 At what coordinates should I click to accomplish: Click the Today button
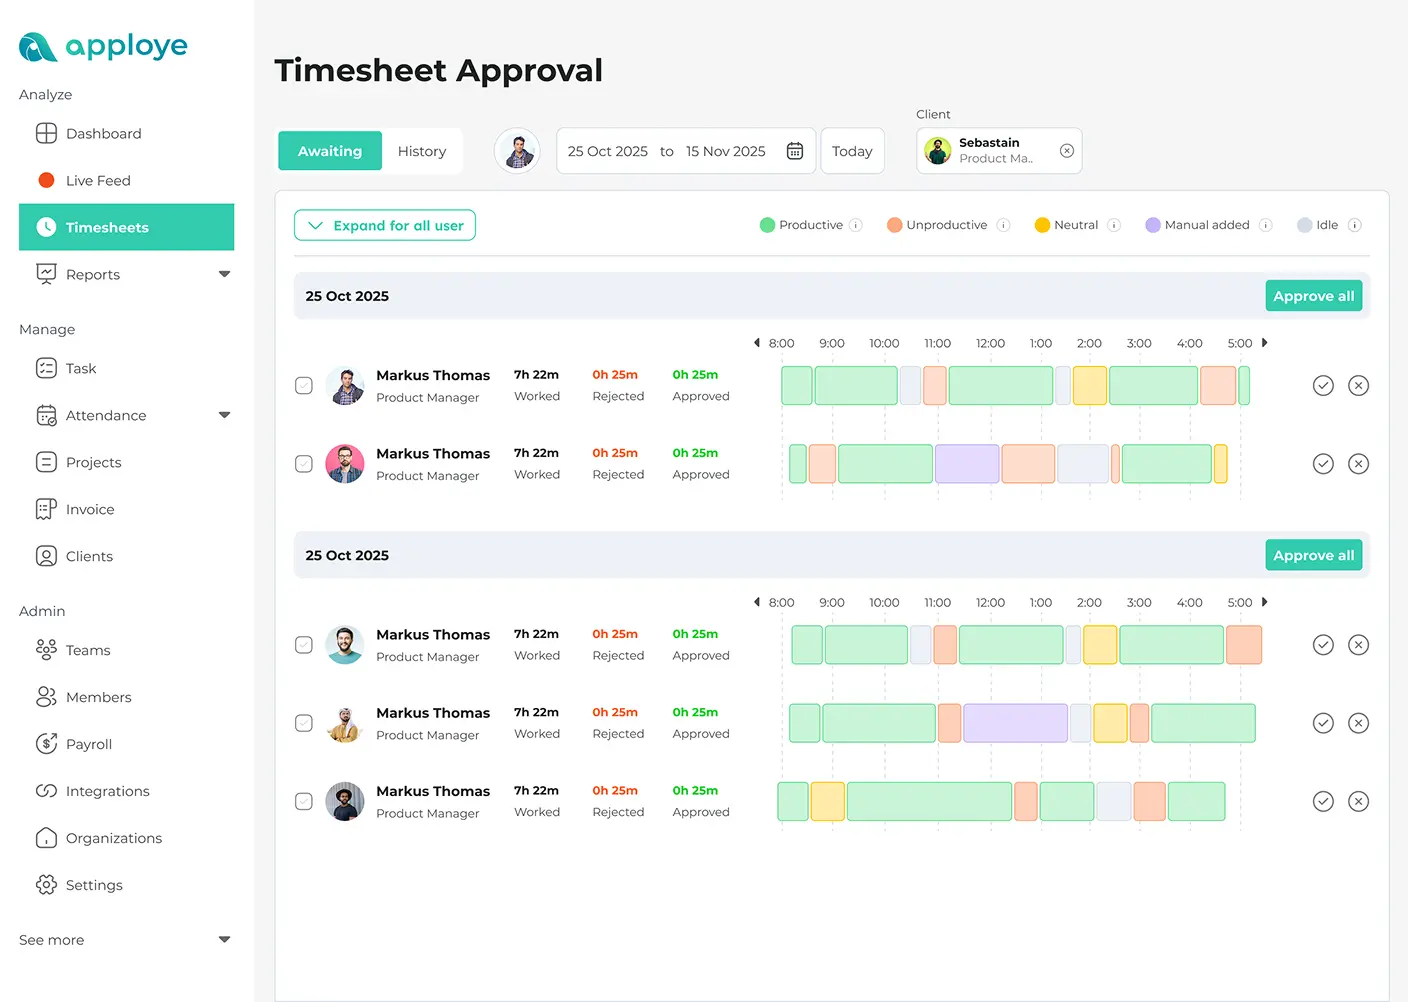pos(852,150)
